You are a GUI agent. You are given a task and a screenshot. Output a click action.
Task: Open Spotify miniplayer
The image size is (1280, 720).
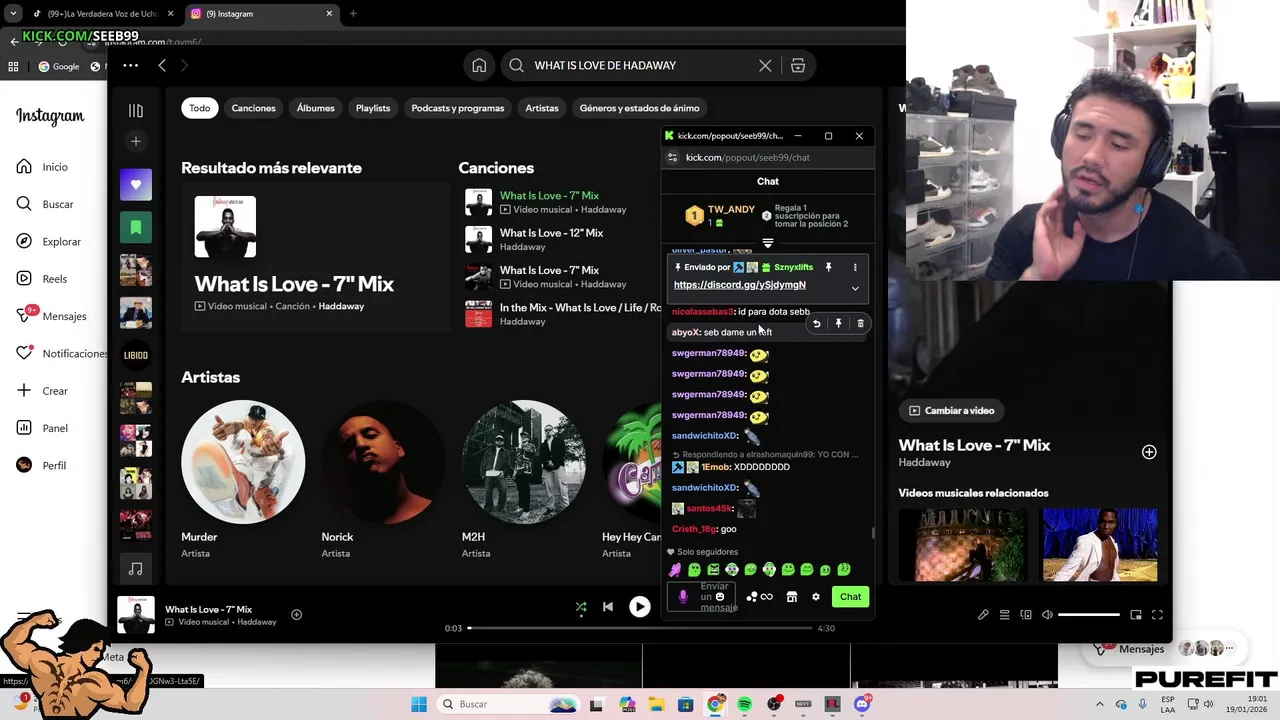click(x=1136, y=615)
